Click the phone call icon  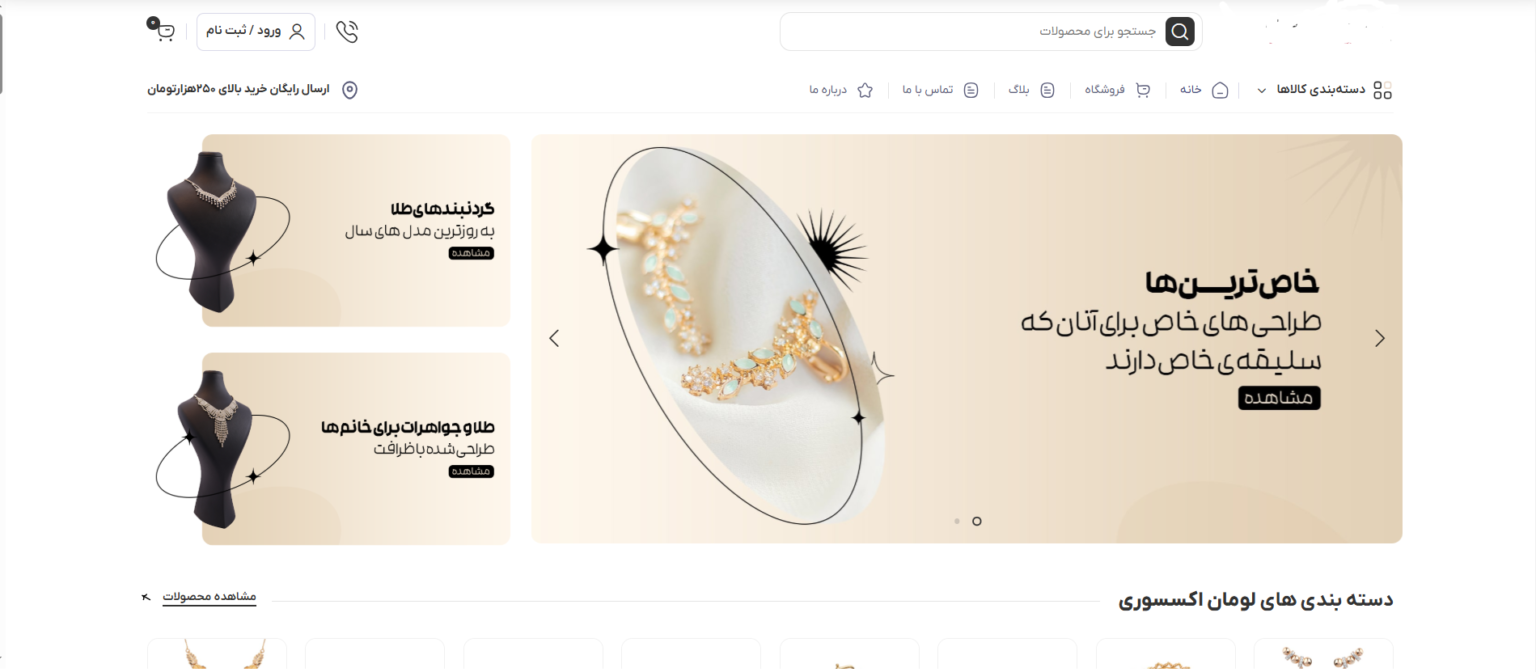pos(347,32)
